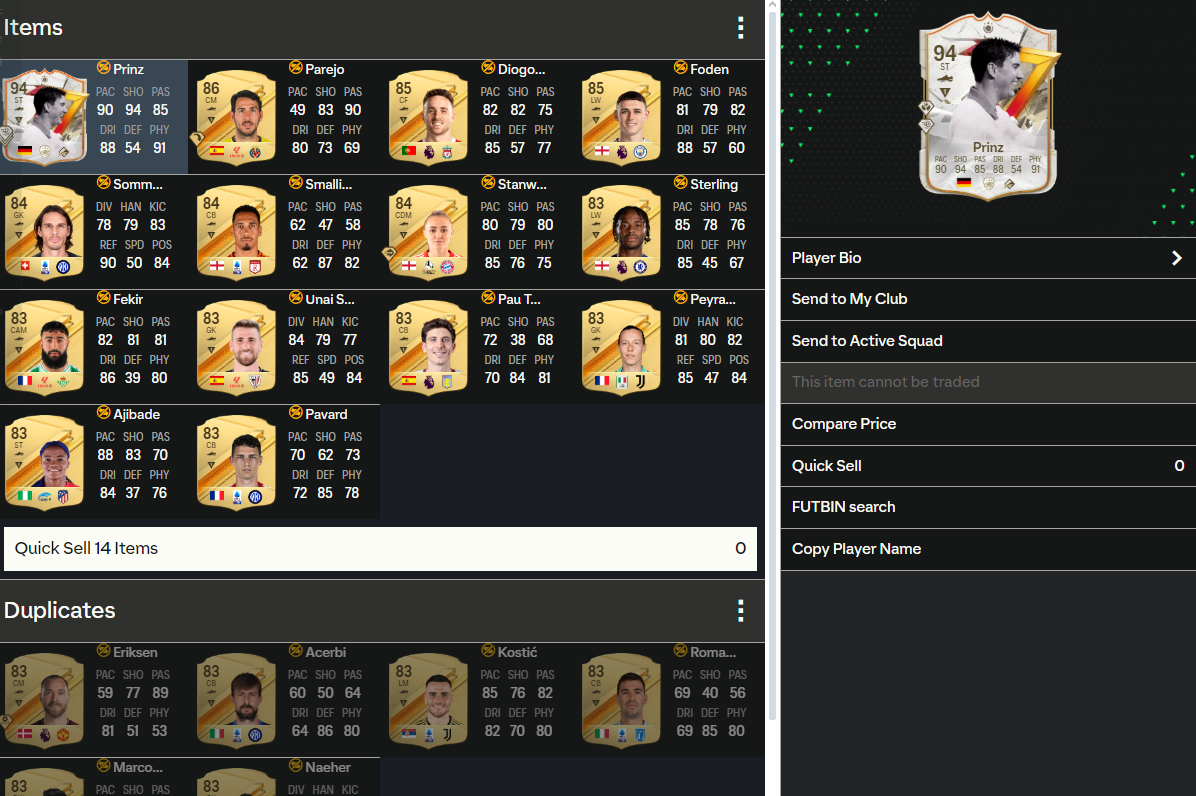
Task: Click the Stanw... player name
Action: [522, 185]
